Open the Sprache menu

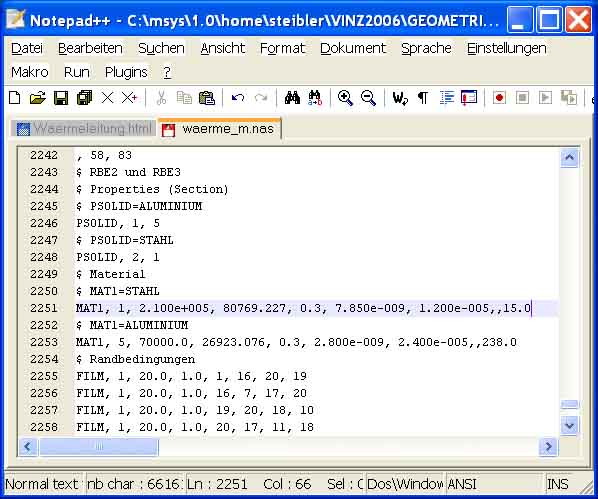pos(426,48)
